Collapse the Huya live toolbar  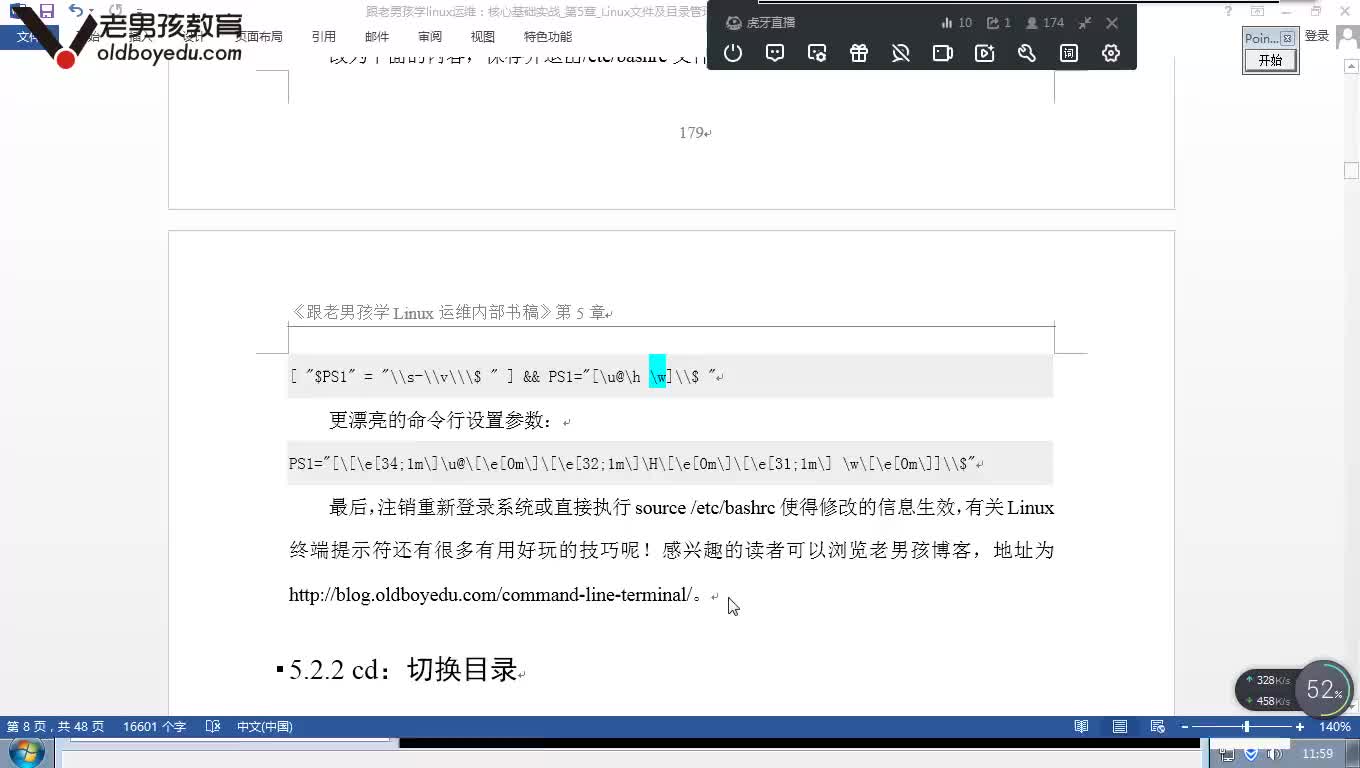(x=1085, y=23)
